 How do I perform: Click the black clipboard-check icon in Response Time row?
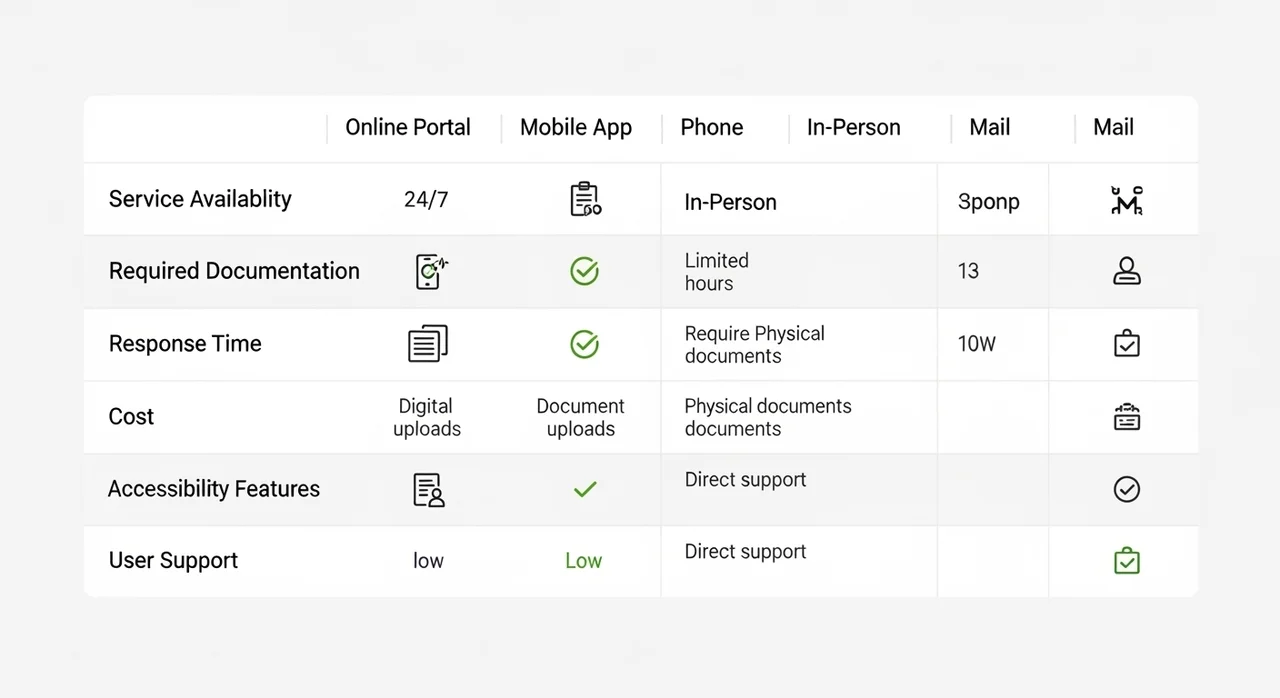click(1127, 343)
